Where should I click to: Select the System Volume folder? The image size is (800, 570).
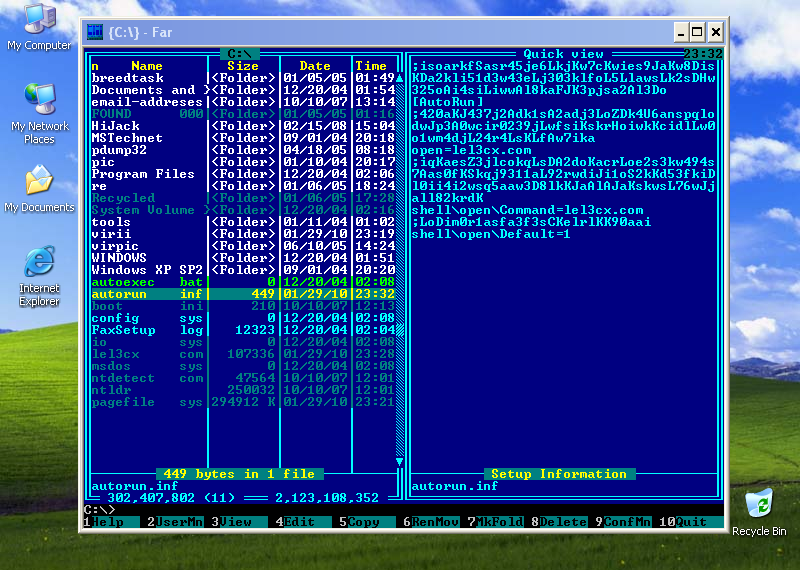coord(243,210)
